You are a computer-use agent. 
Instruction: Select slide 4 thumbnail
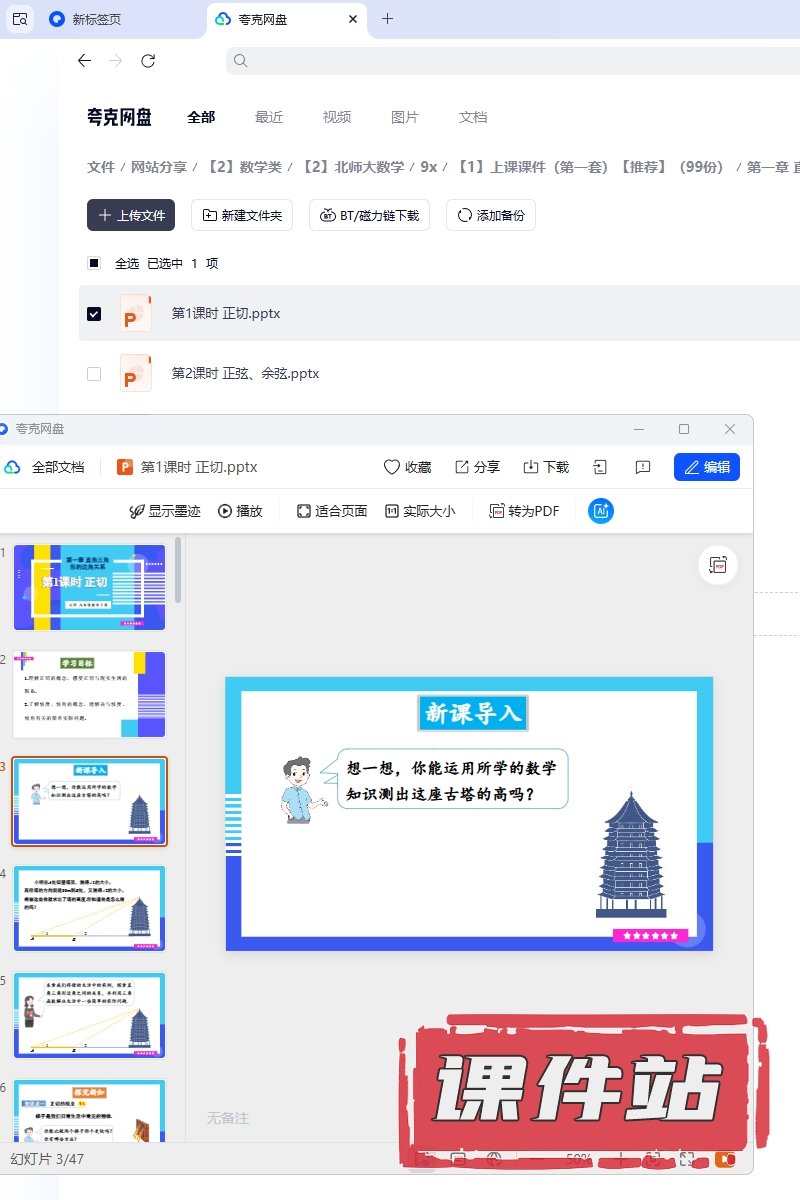[x=89, y=908]
